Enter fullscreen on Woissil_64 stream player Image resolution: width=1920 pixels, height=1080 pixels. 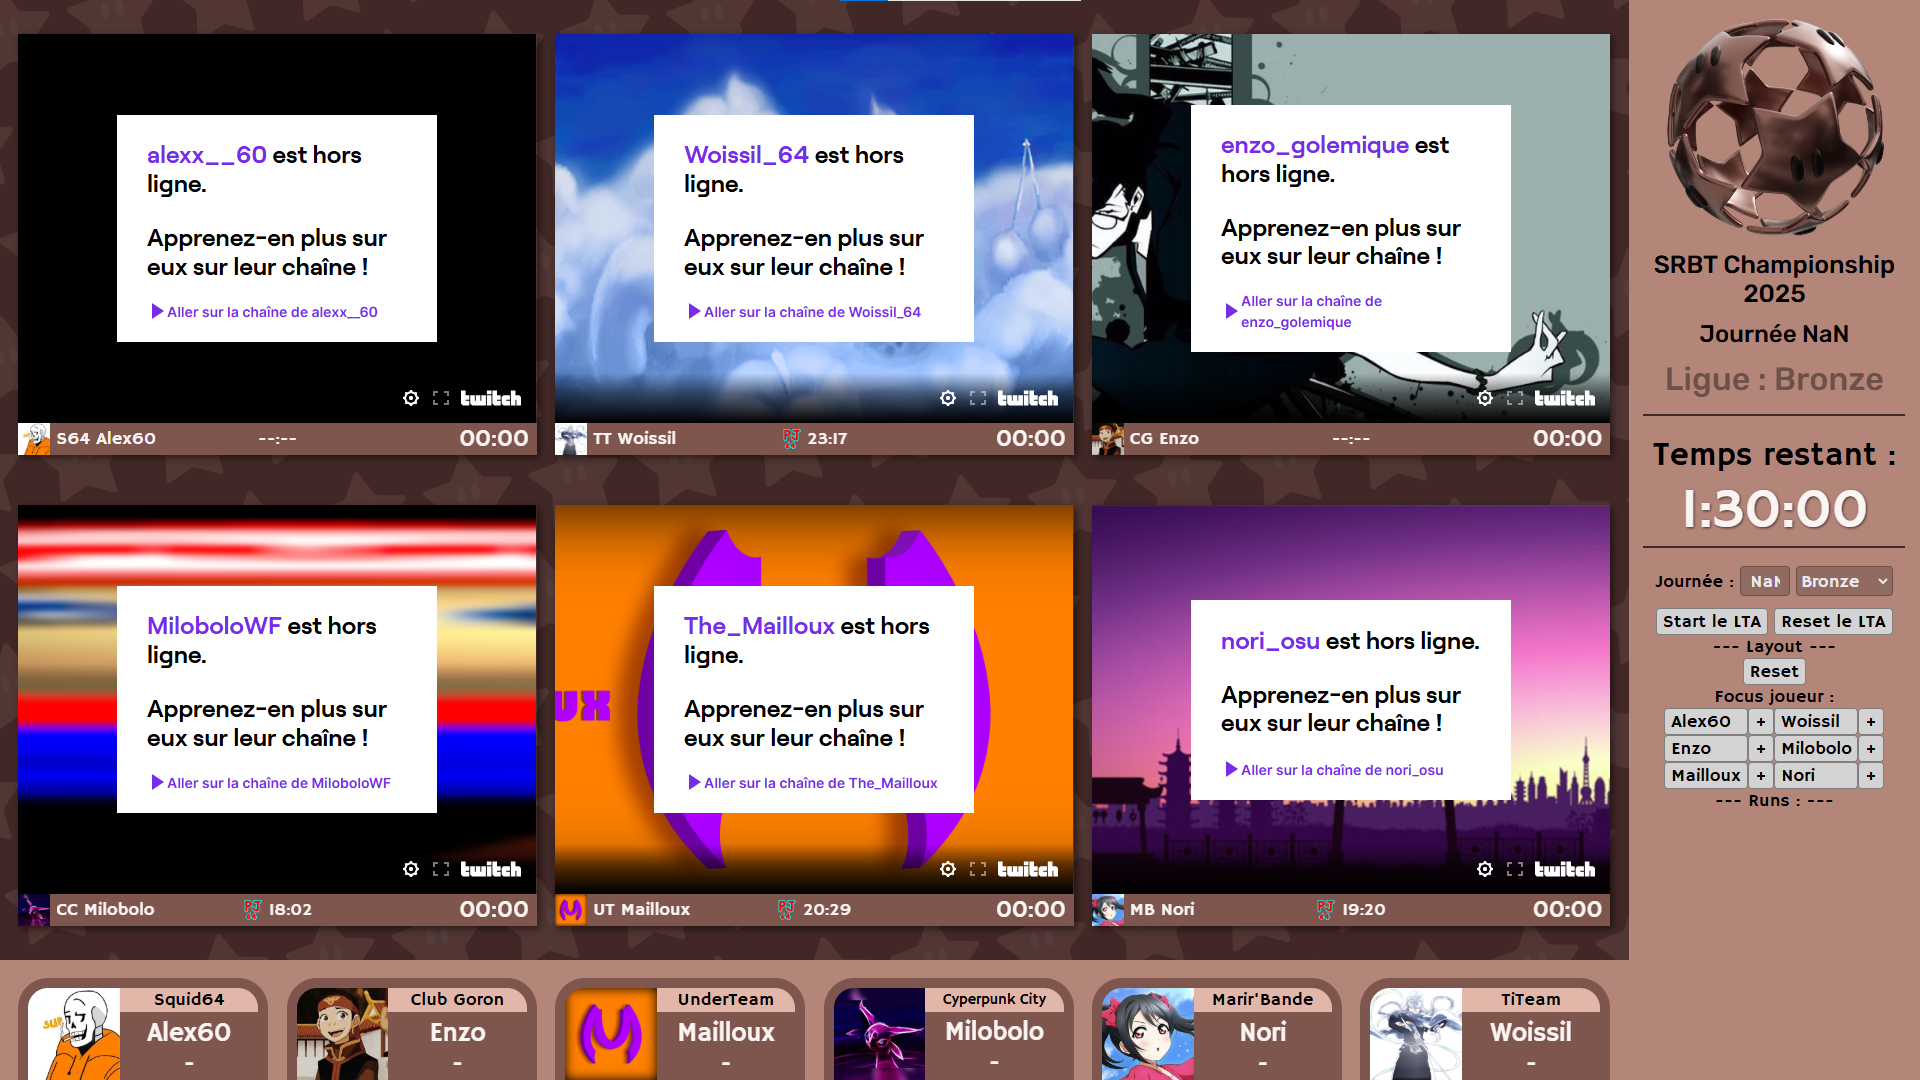pyautogui.click(x=978, y=398)
